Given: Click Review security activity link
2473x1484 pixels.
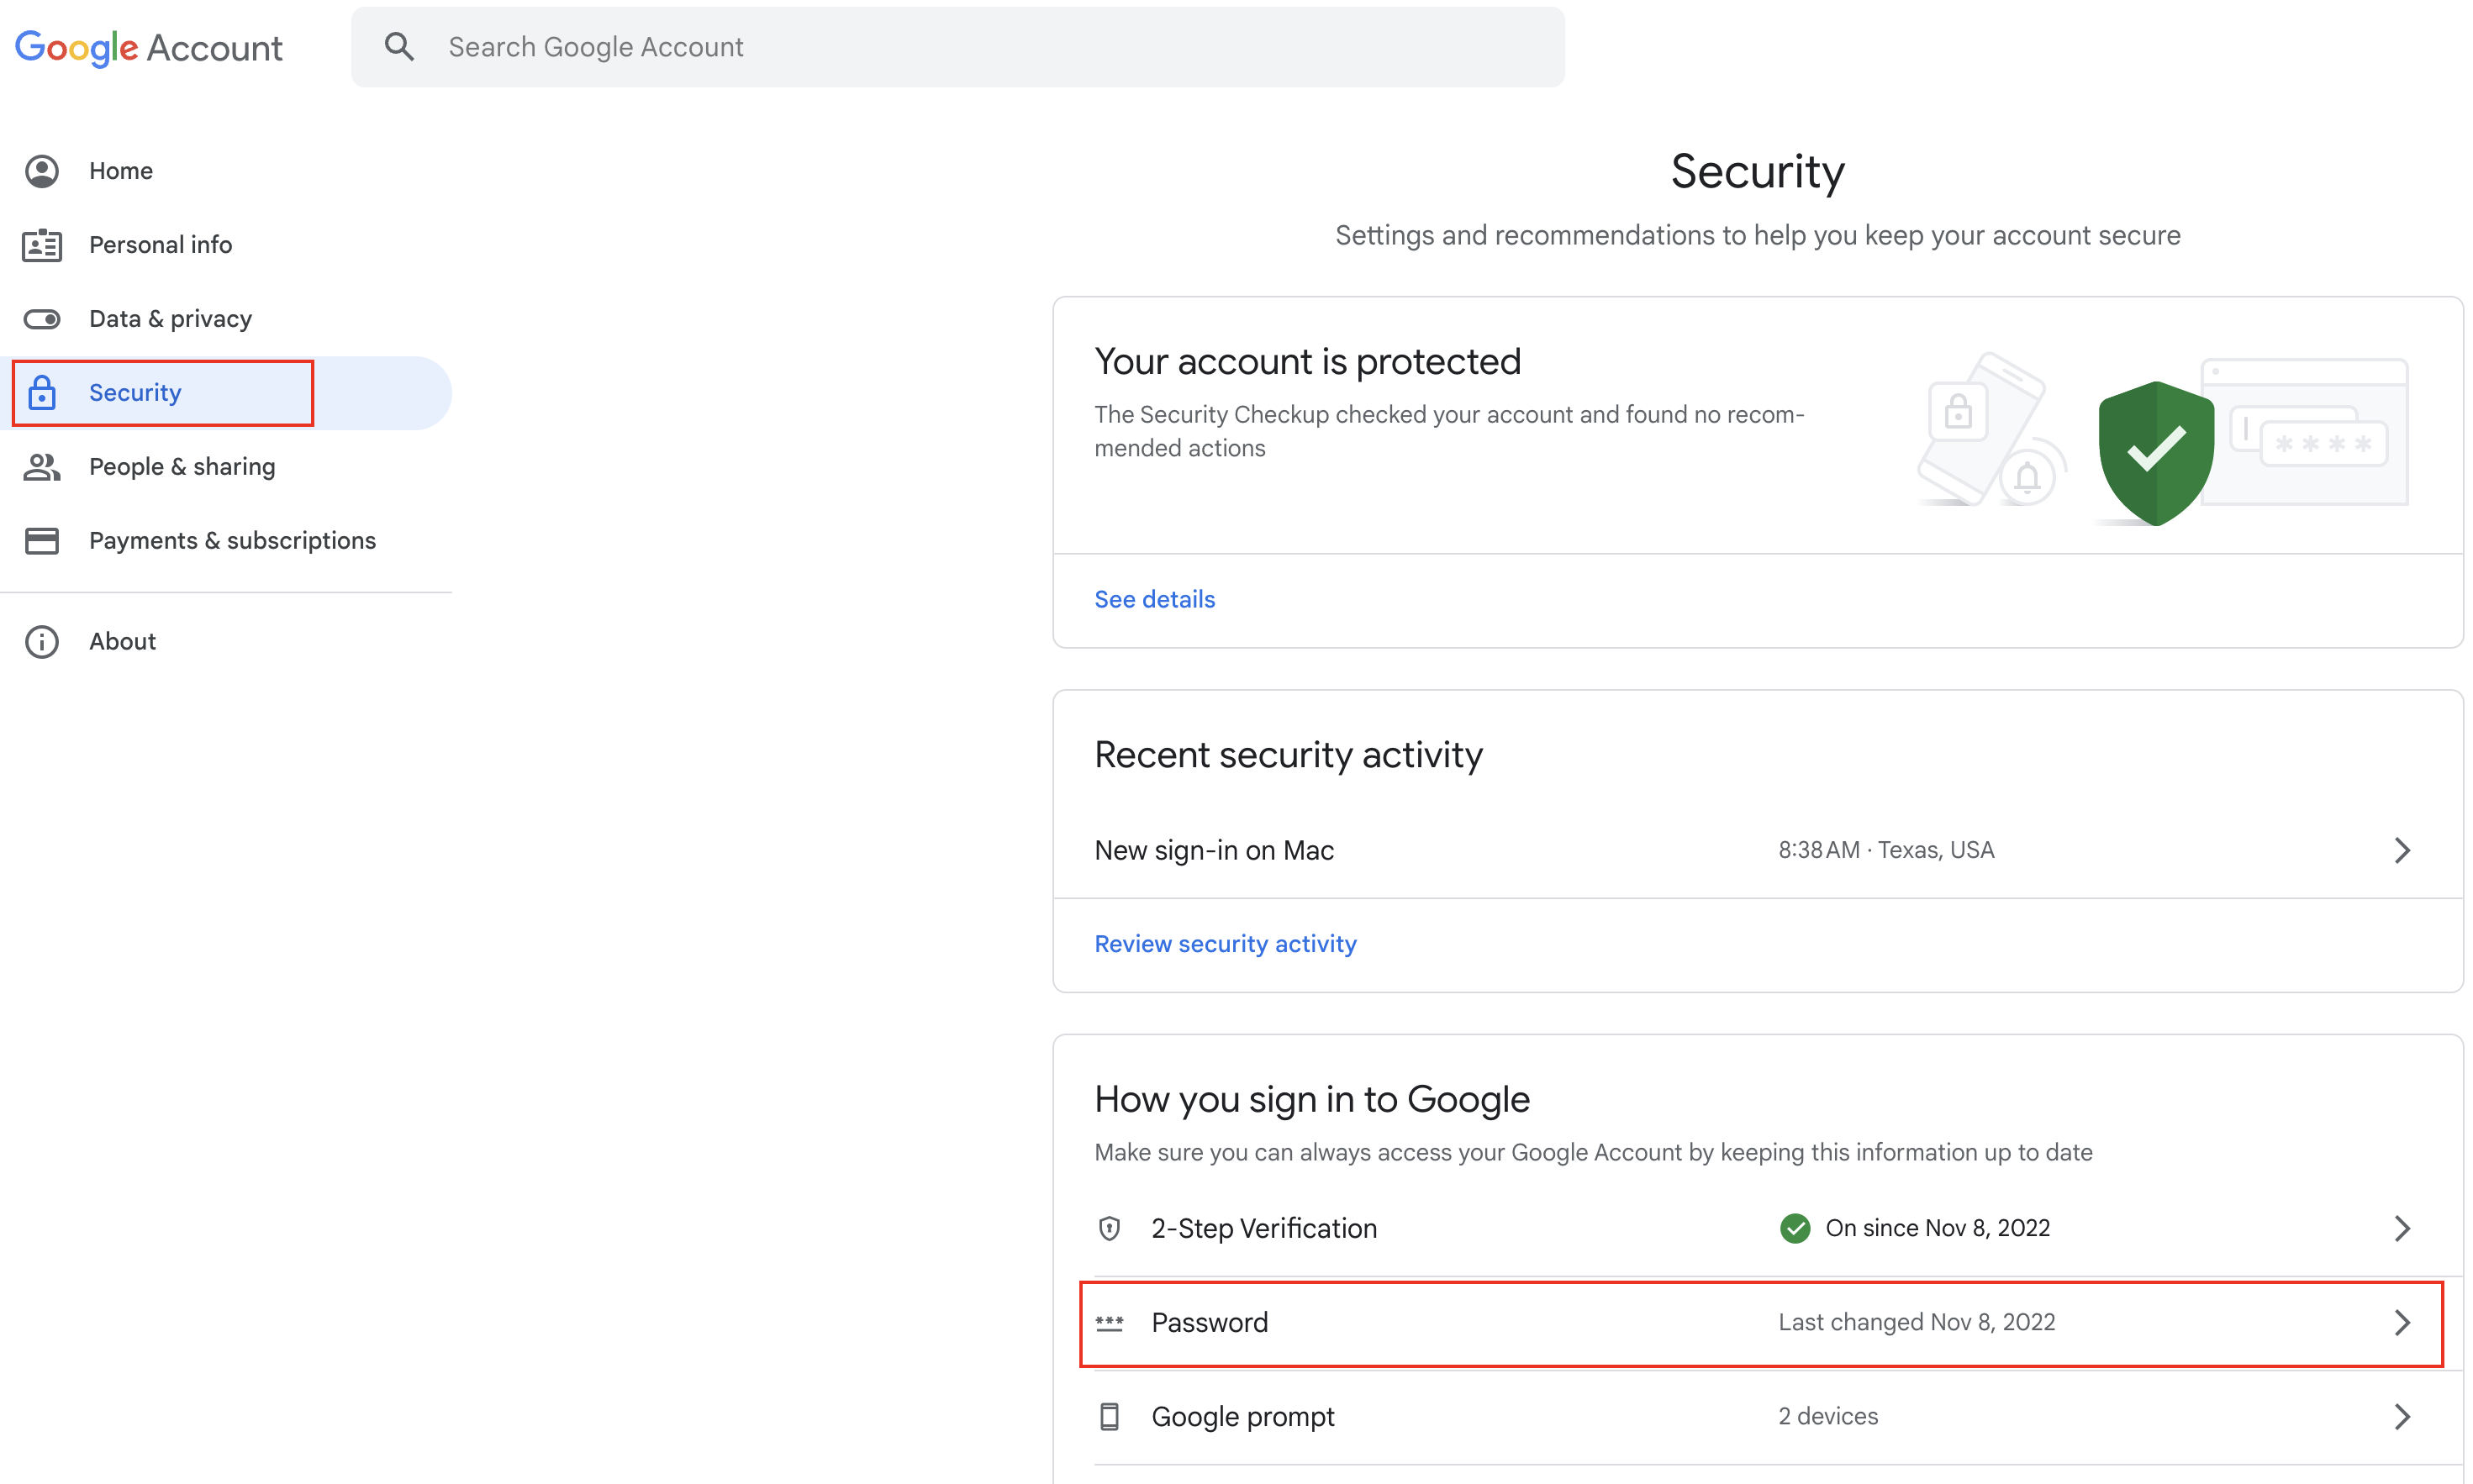Looking at the screenshot, I should point(1225,944).
